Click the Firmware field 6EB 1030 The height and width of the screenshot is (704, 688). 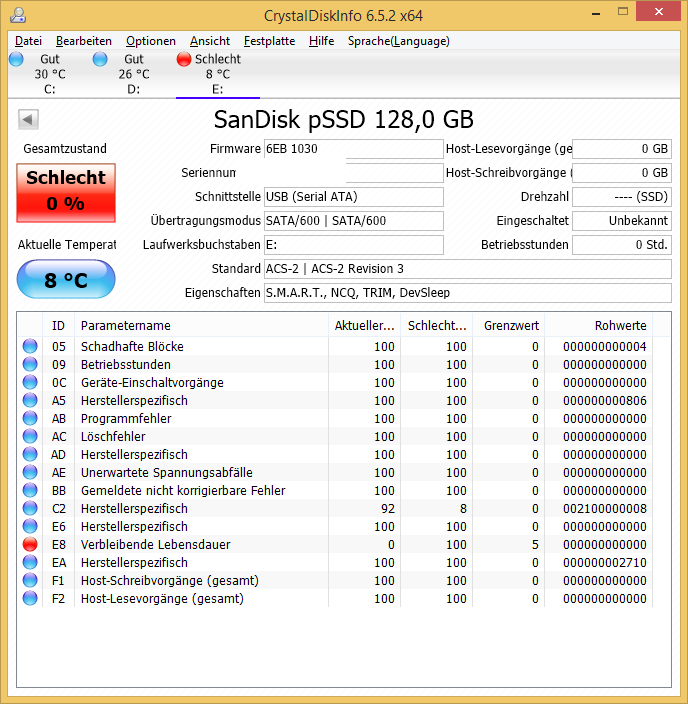353,149
